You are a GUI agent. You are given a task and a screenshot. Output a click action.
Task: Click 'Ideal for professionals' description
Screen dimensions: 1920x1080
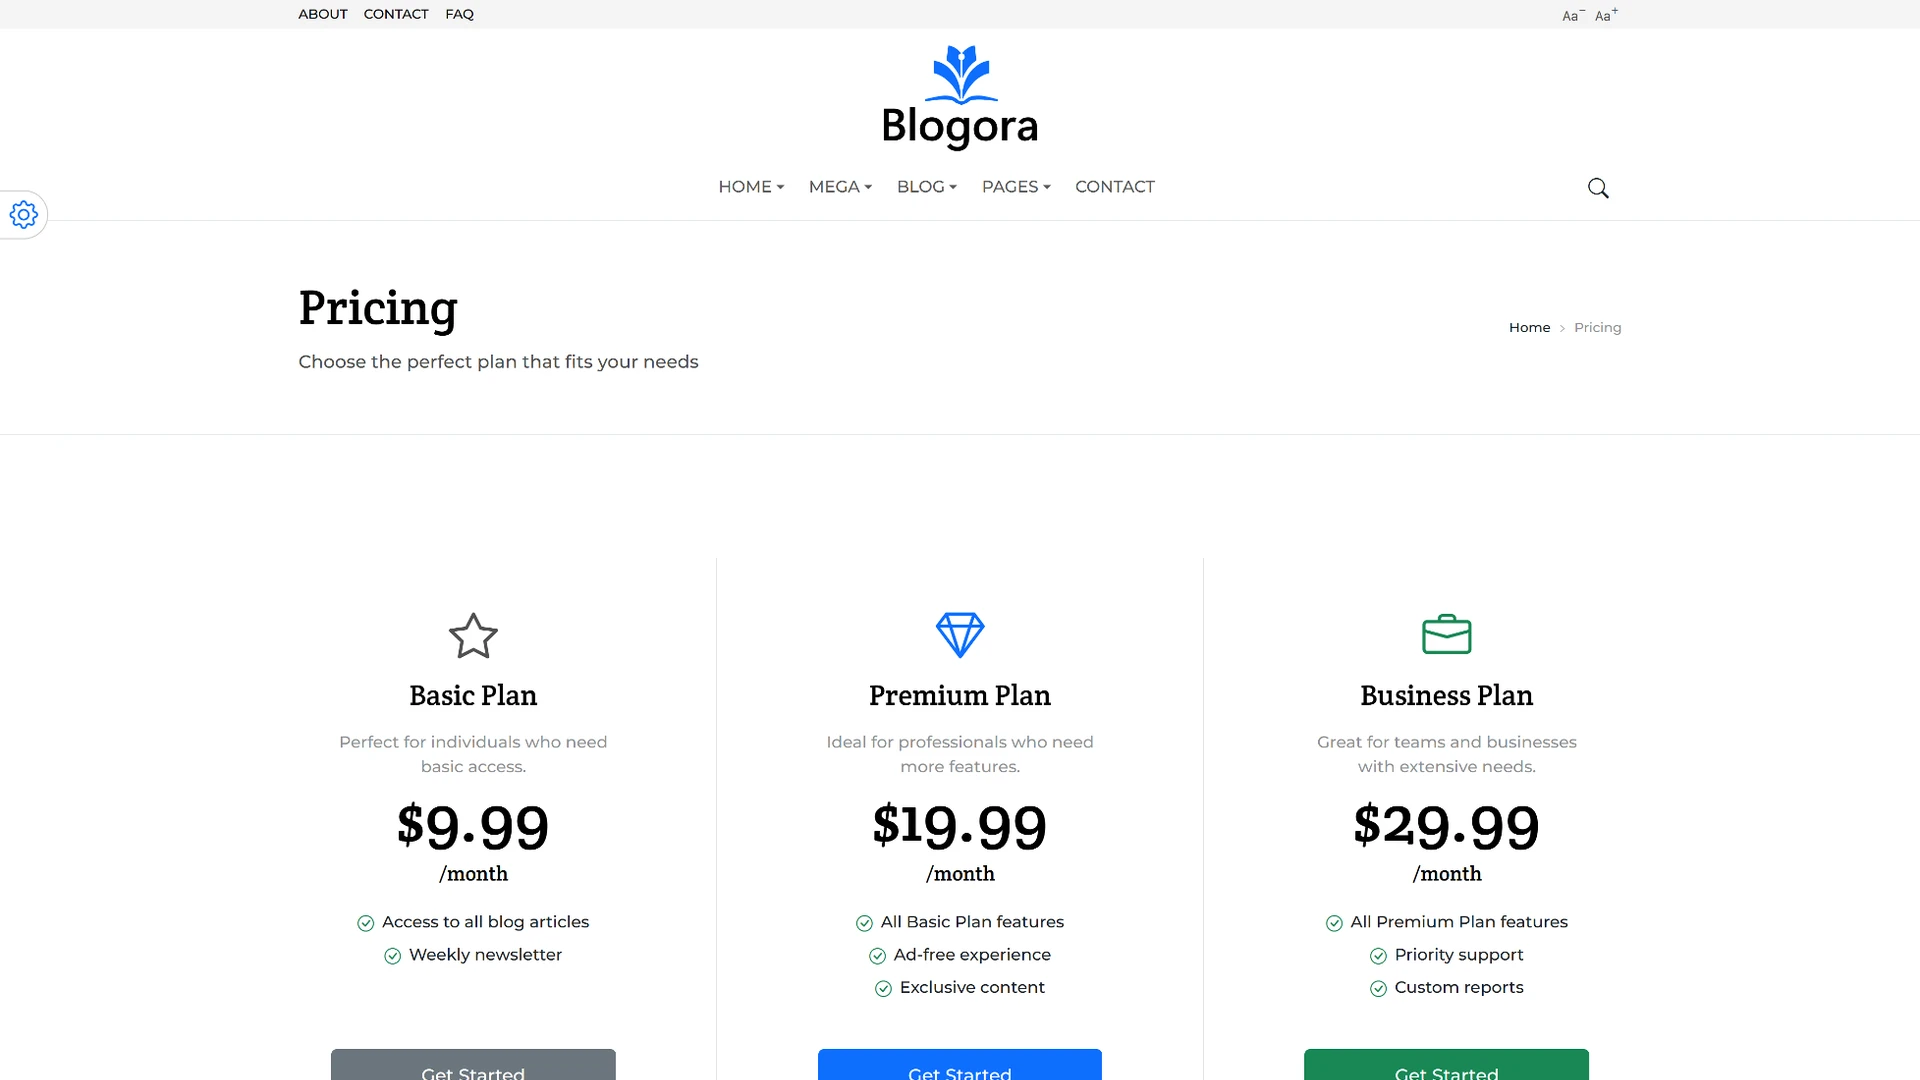coord(960,754)
